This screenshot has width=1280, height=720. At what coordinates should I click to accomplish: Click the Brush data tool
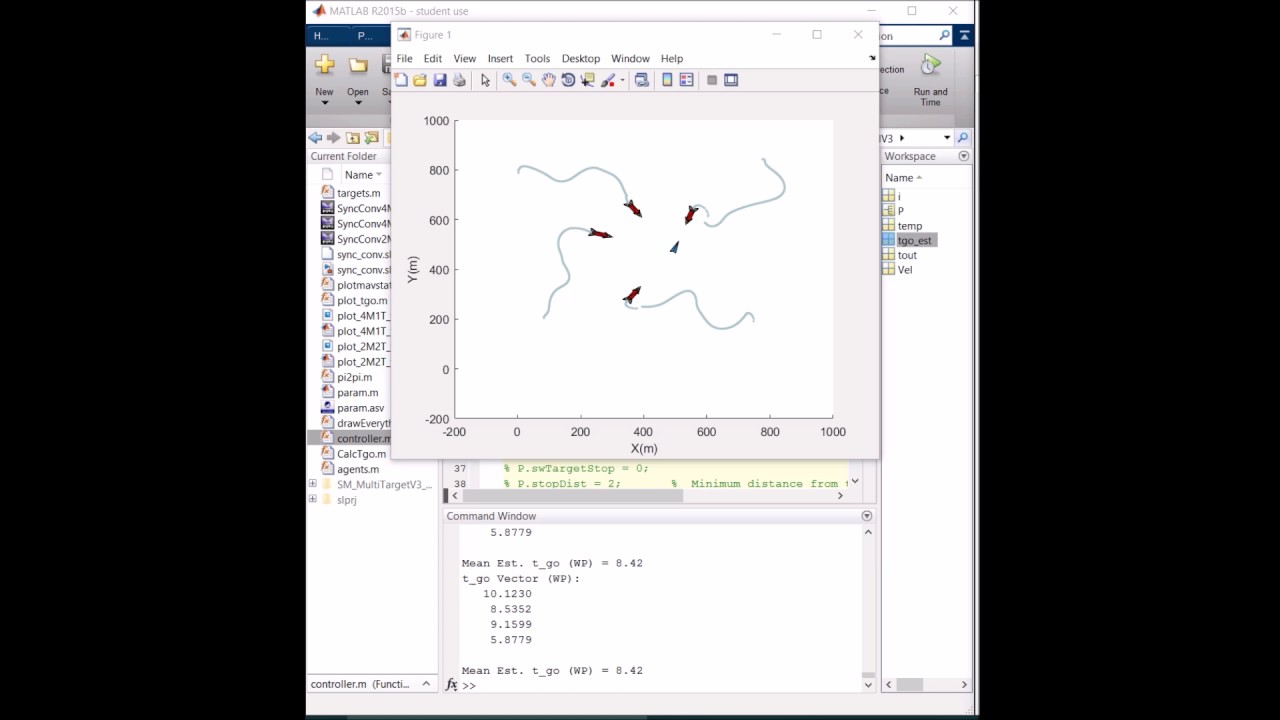tap(607, 80)
